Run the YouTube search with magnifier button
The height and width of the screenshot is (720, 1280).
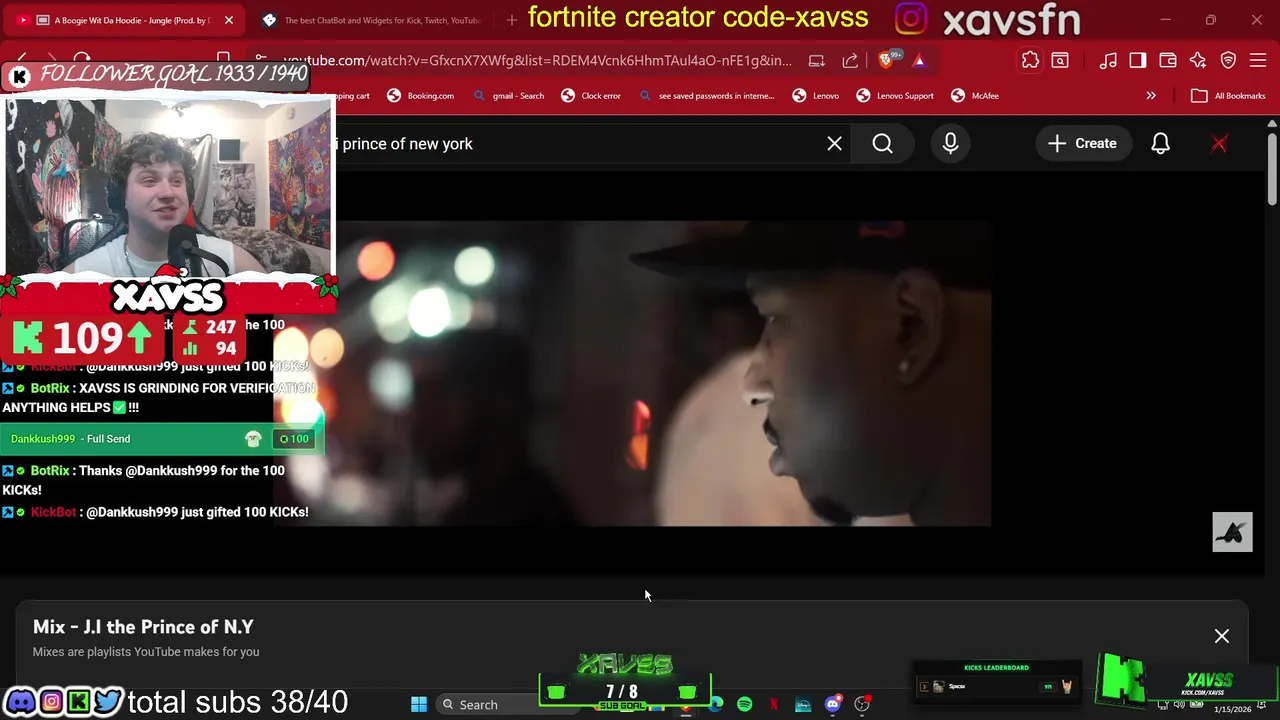pyautogui.click(x=882, y=144)
